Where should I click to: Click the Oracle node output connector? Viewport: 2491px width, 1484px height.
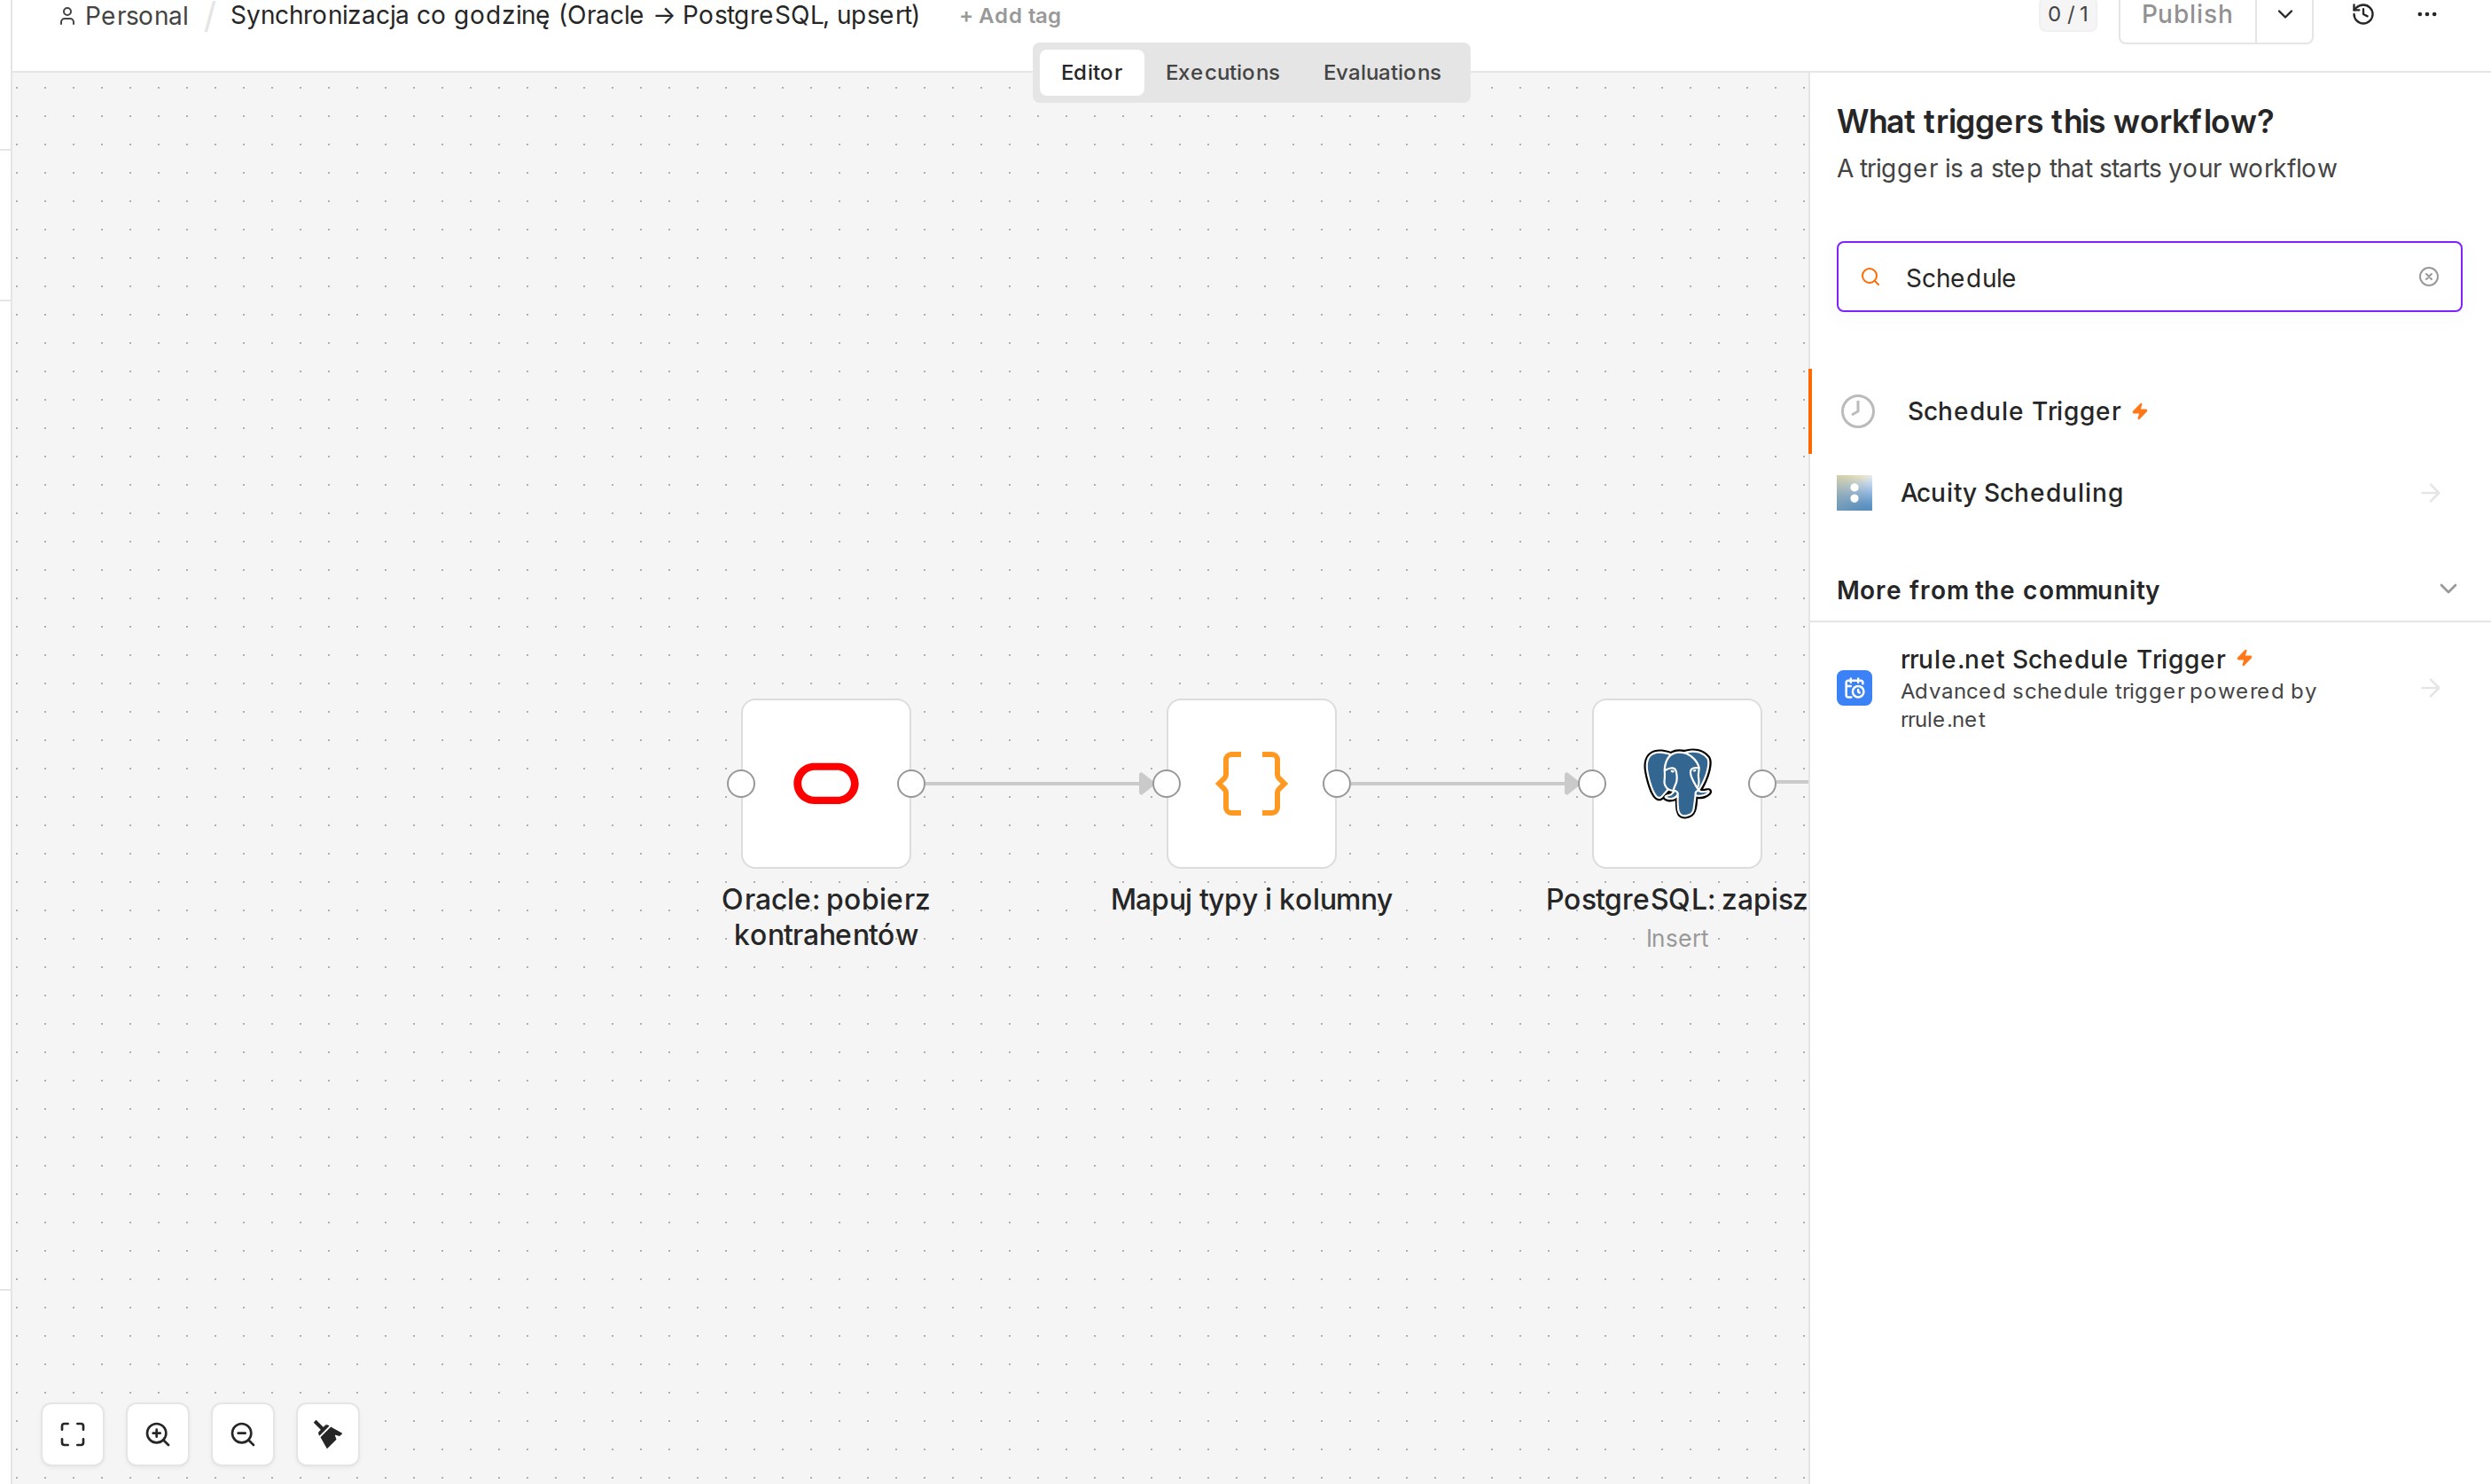click(911, 784)
